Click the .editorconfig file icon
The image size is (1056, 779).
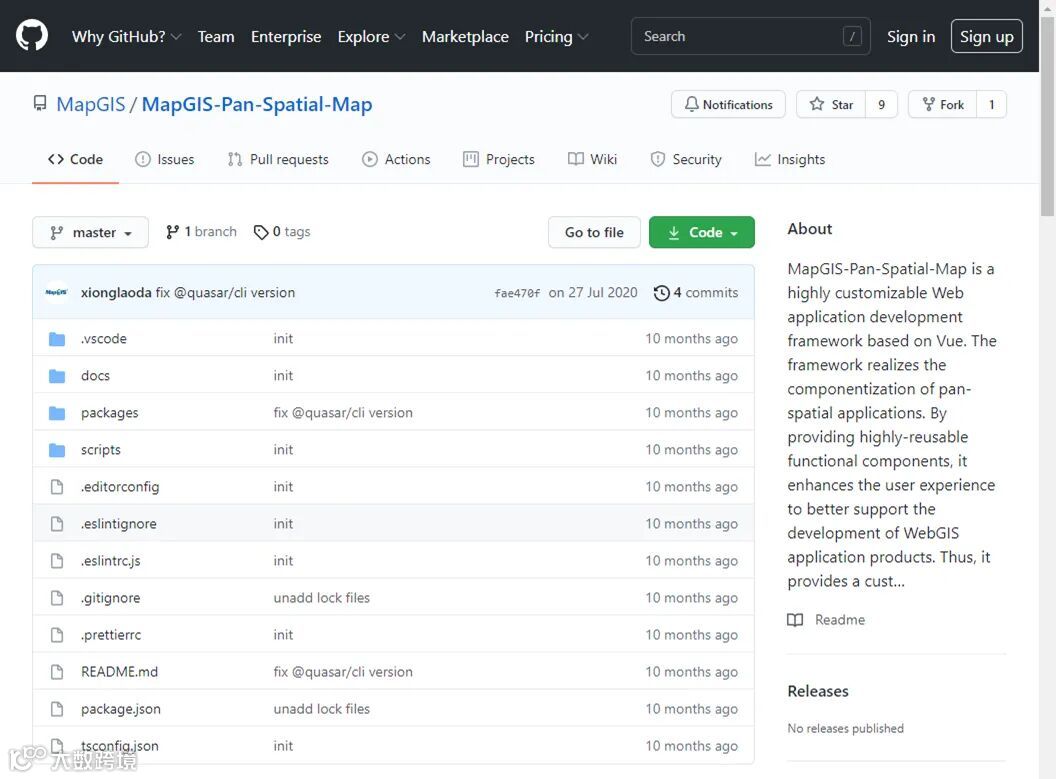(x=57, y=487)
